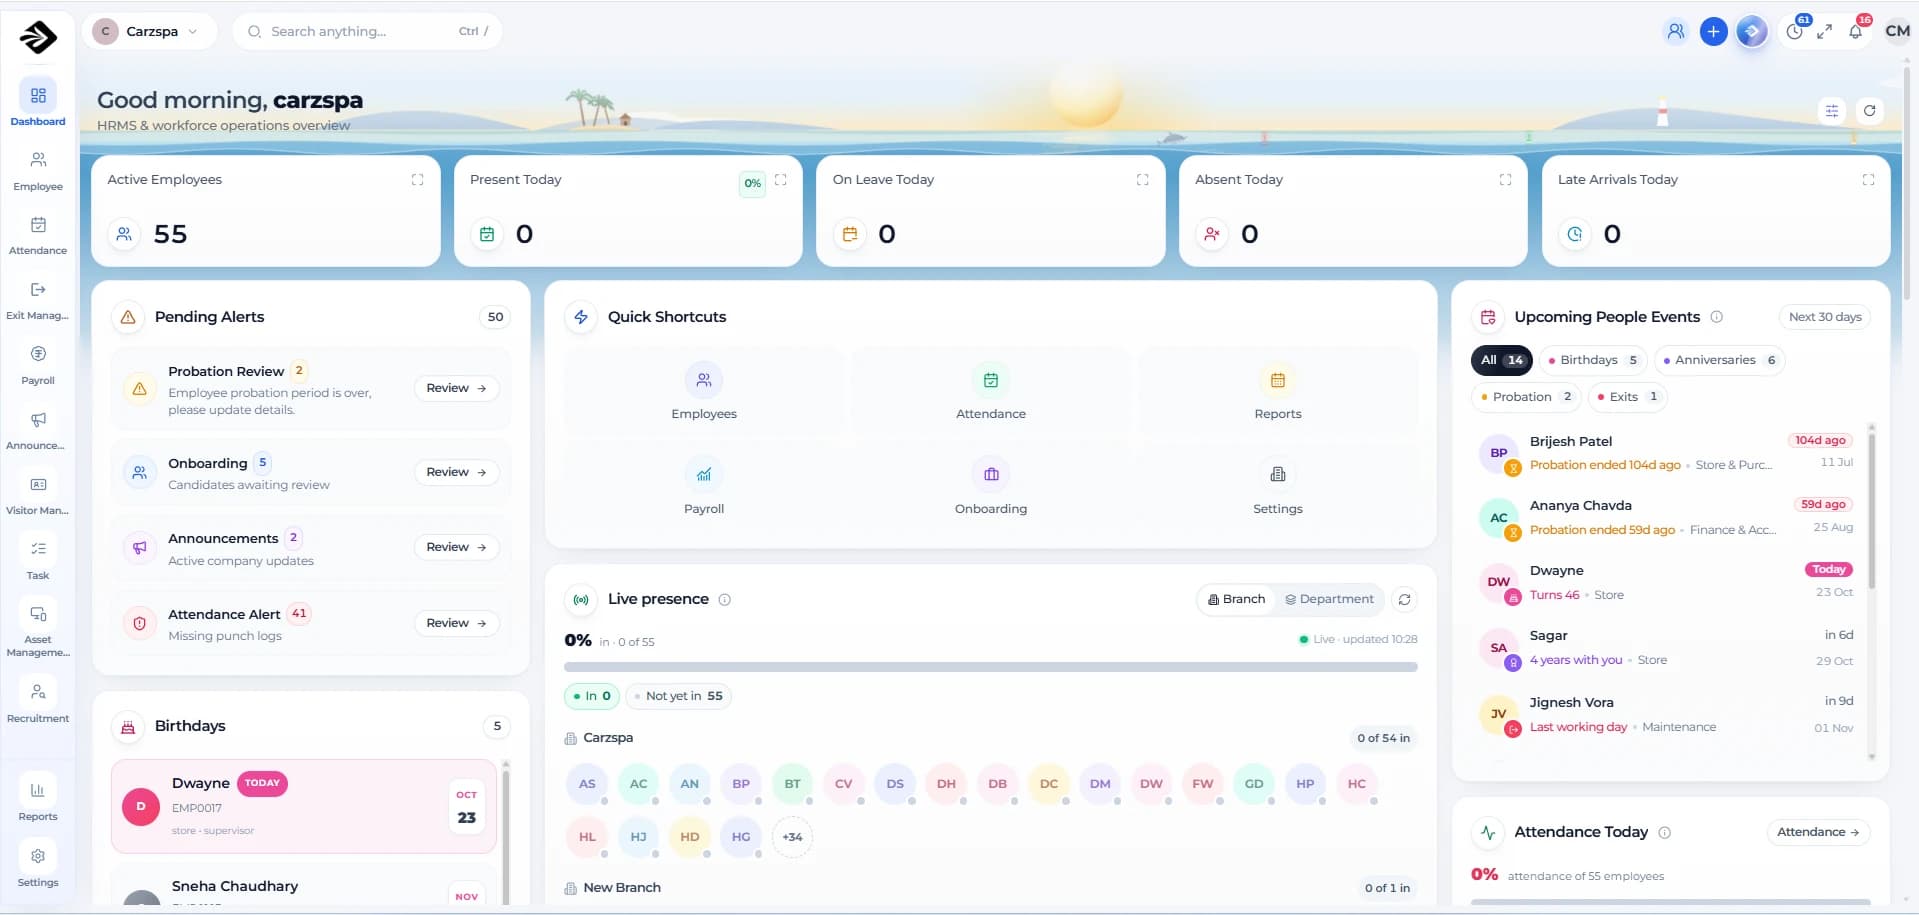Switch Live presence to Branch view
This screenshot has height=915, width=1919.
pos(1236,600)
